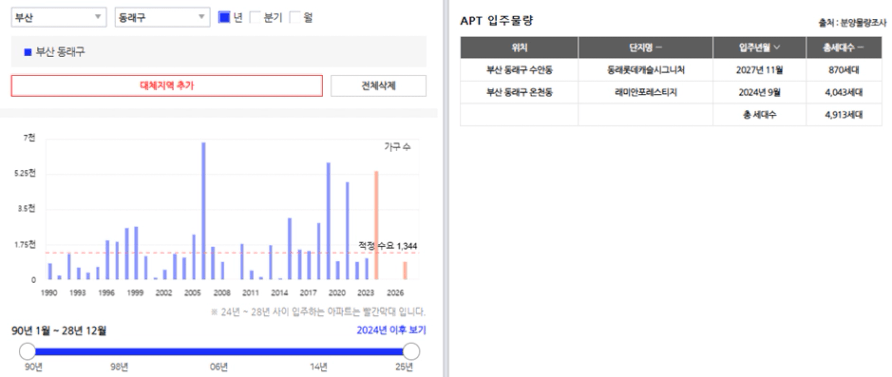Image resolution: width=892 pixels, height=377 pixels.
Task: Click the 래미안포레스티지 complex name
Action: point(645,92)
